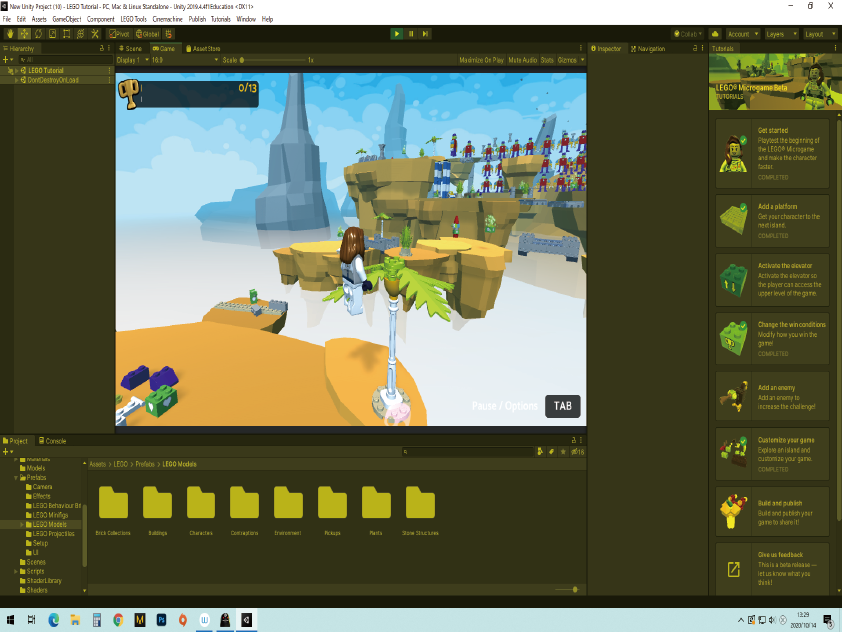Viewport: 842px width, 633px height.
Task: Select the Rect transform tool
Action: point(67,34)
